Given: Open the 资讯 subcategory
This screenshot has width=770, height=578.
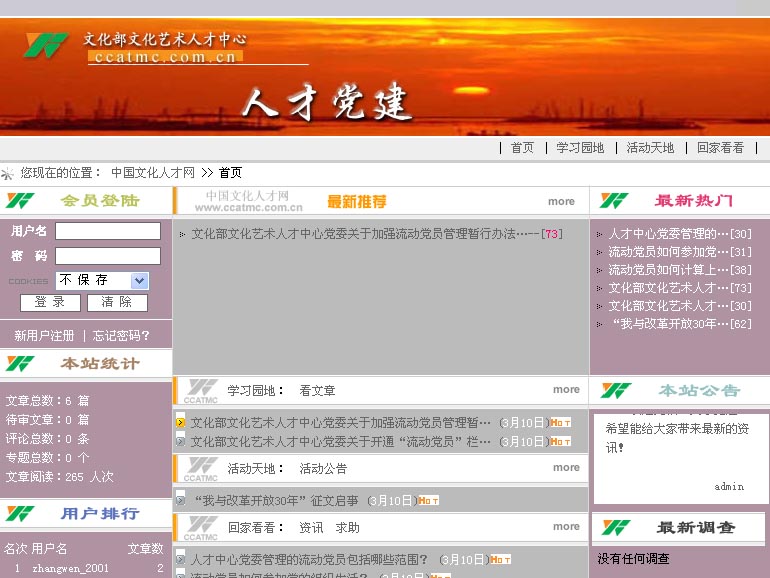Looking at the screenshot, I should coord(311,528).
